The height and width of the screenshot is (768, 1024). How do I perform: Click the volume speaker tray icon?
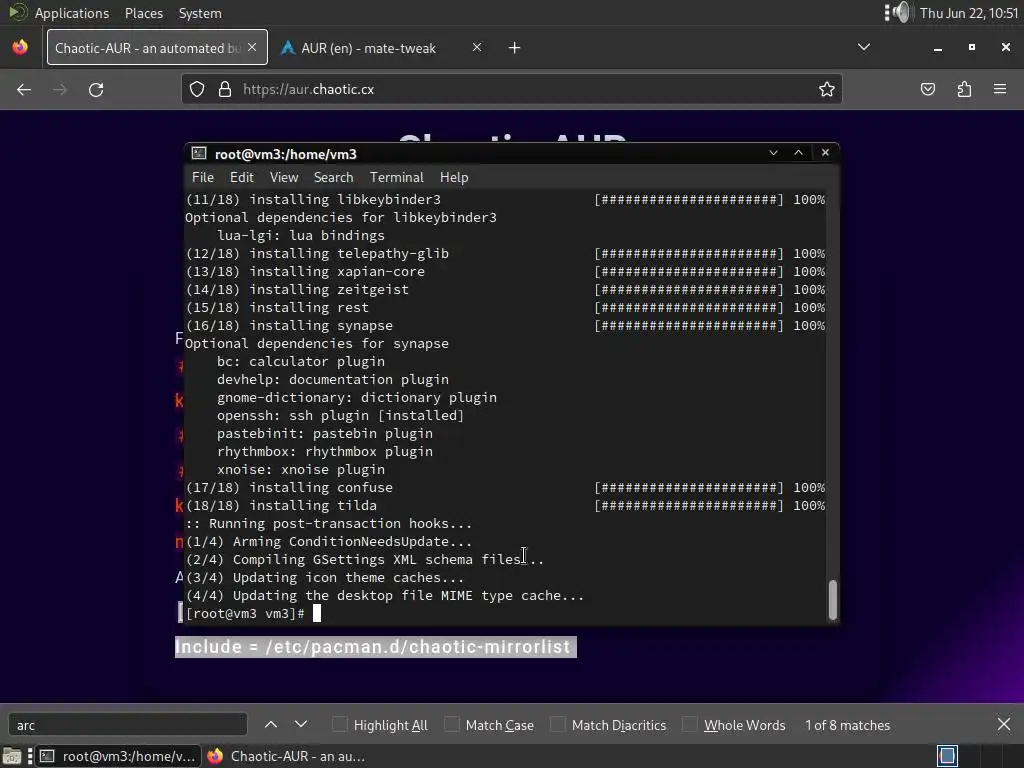pos(901,12)
